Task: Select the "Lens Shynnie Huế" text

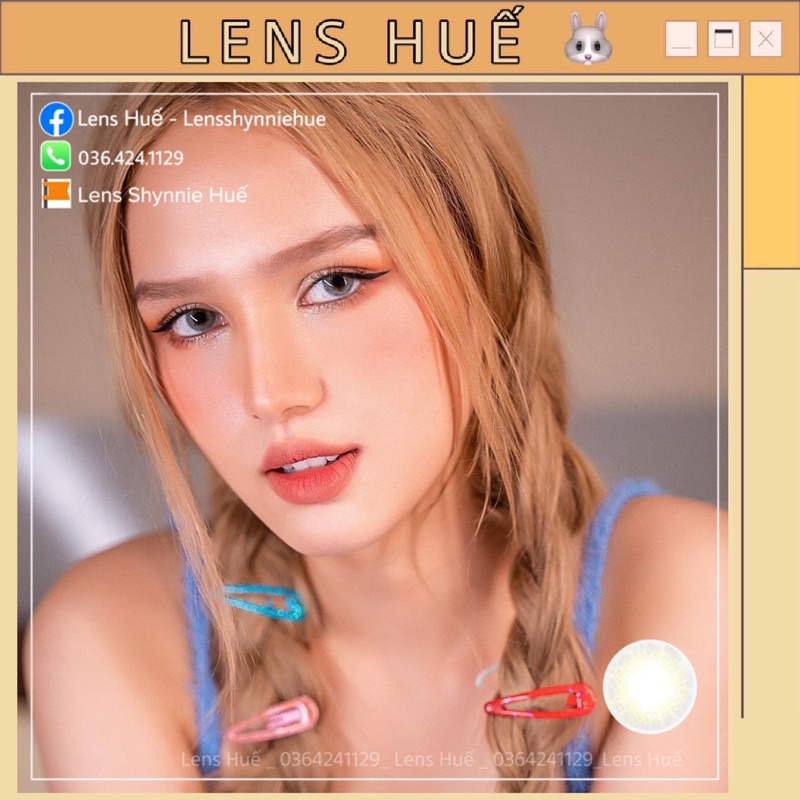Action: pos(163,195)
